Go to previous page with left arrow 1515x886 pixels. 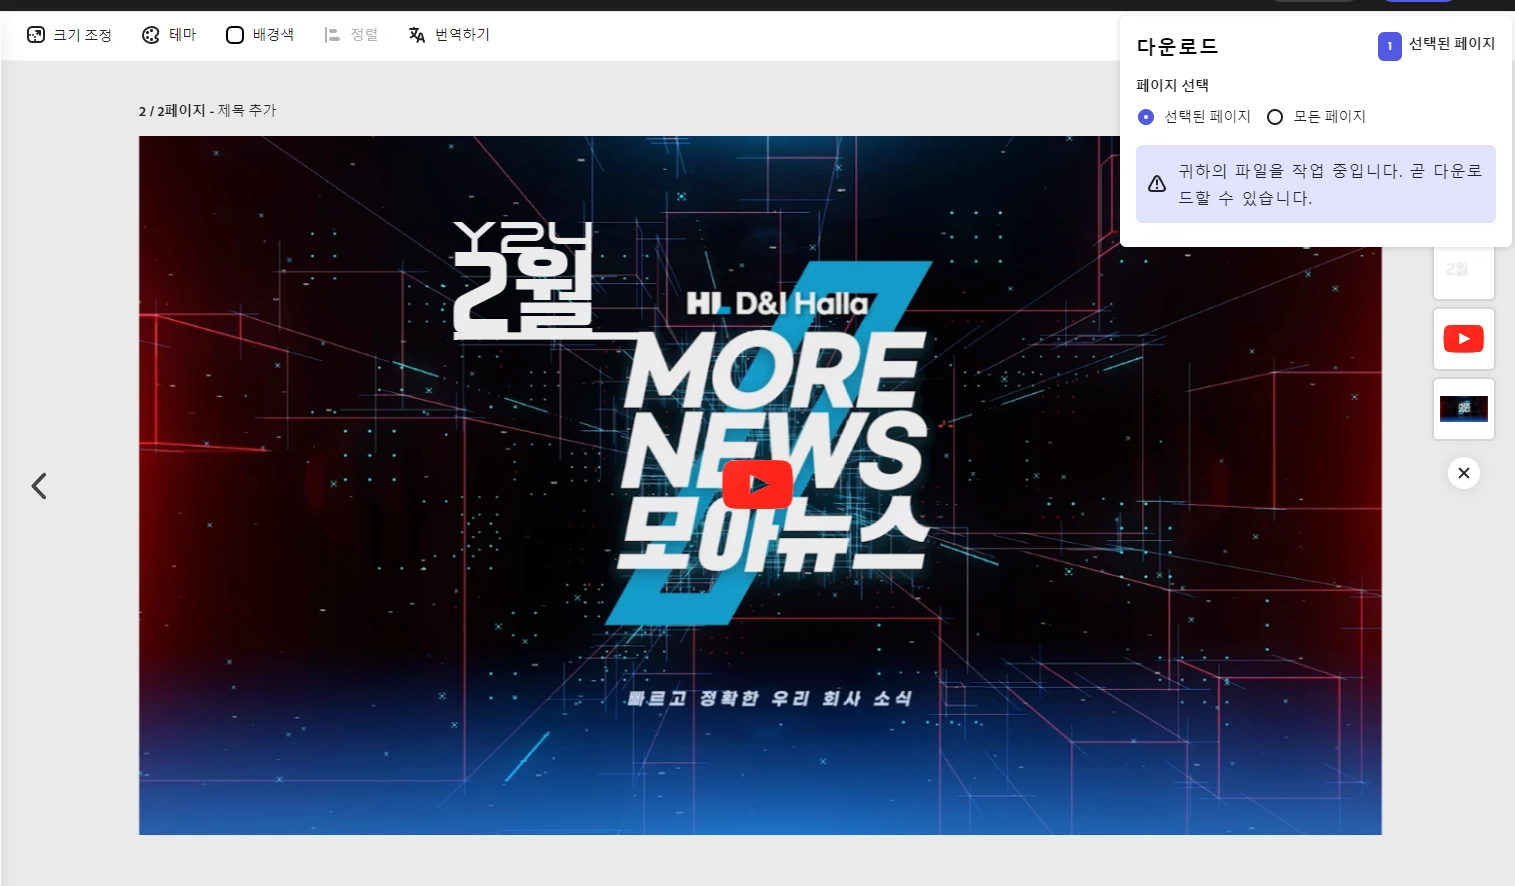[x=39, y=486]
